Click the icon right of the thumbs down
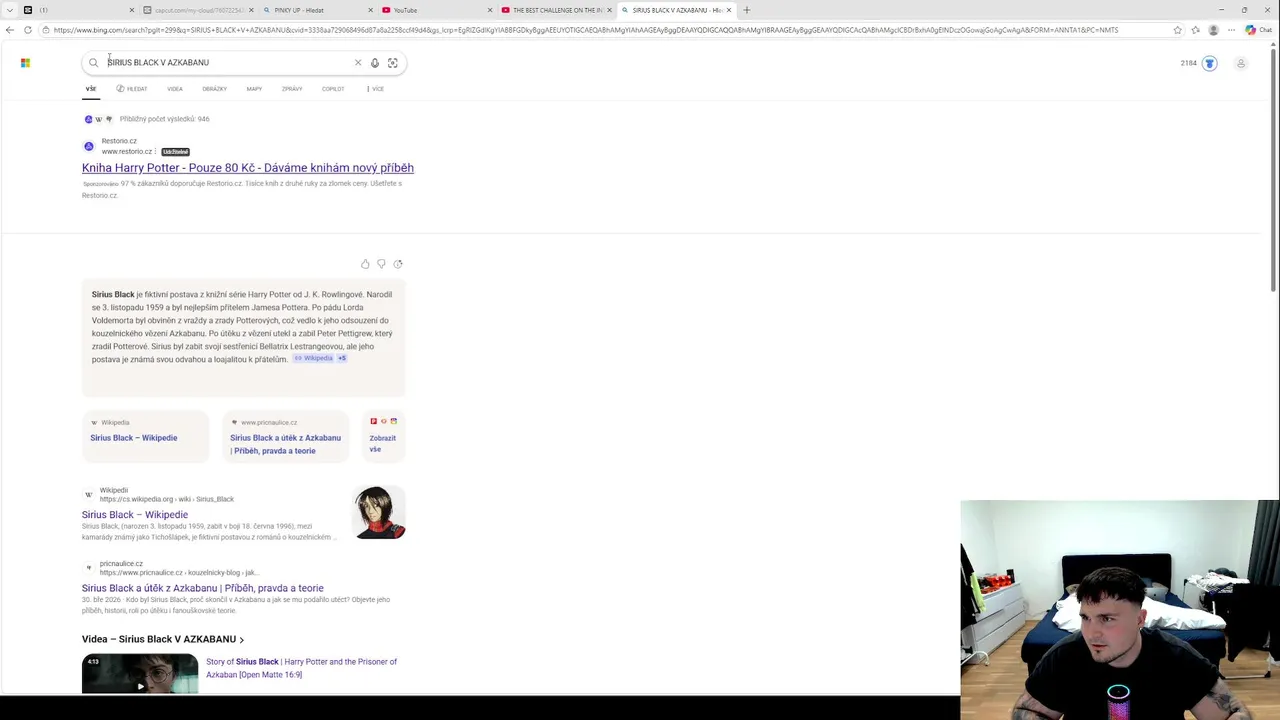The height and width of the screenshot is (720, 1280). 398,264
